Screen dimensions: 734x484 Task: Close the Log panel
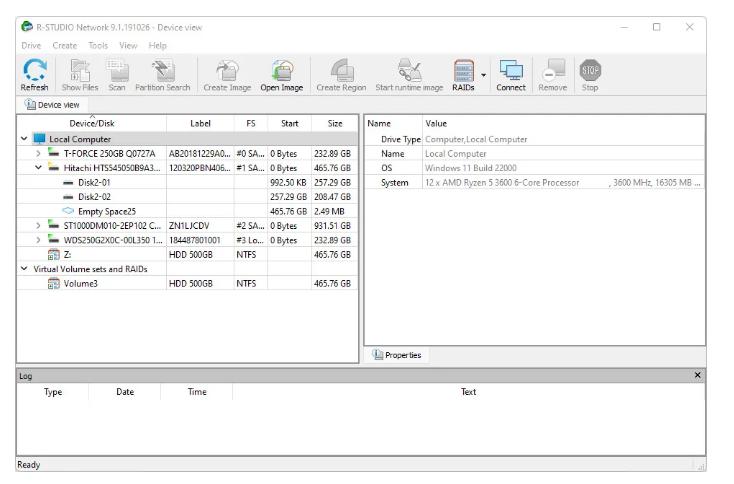click(x=698, y=374)
